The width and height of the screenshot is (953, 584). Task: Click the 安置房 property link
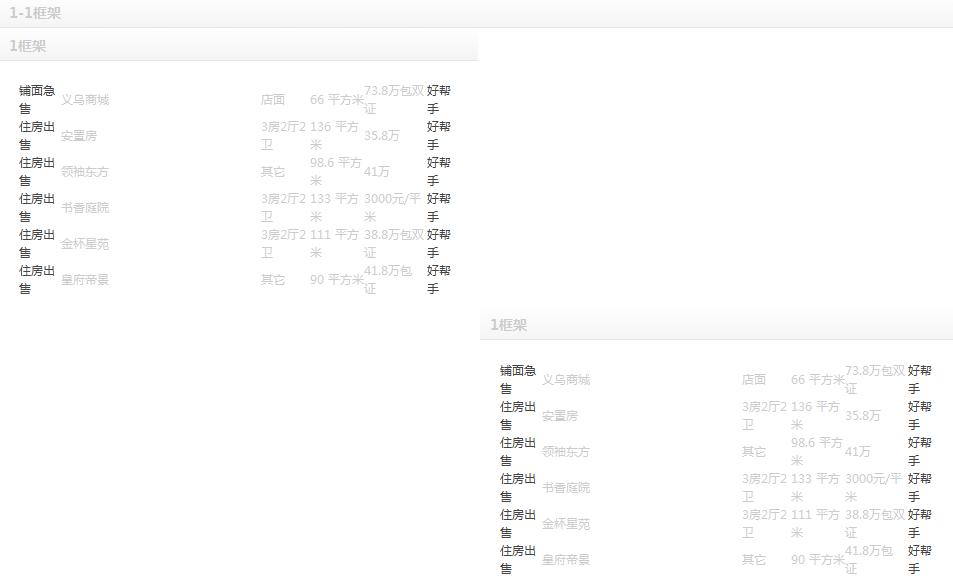pyautogui.click(x=80, y=135)
